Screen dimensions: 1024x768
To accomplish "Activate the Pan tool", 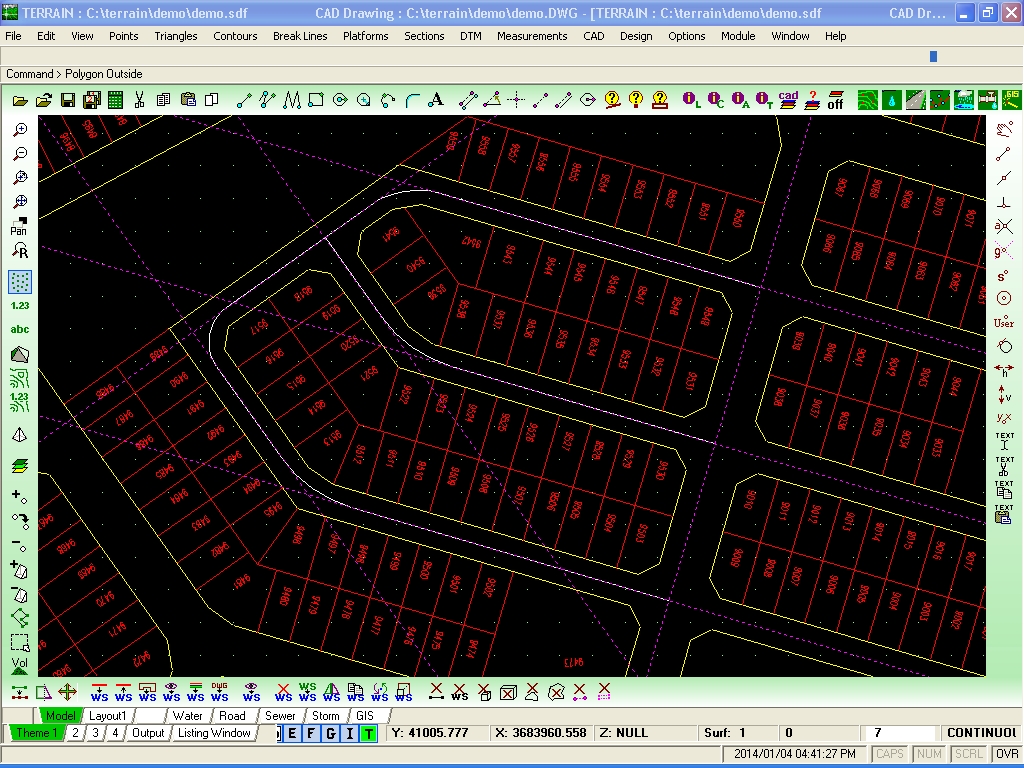I will (x=20, y=226).
